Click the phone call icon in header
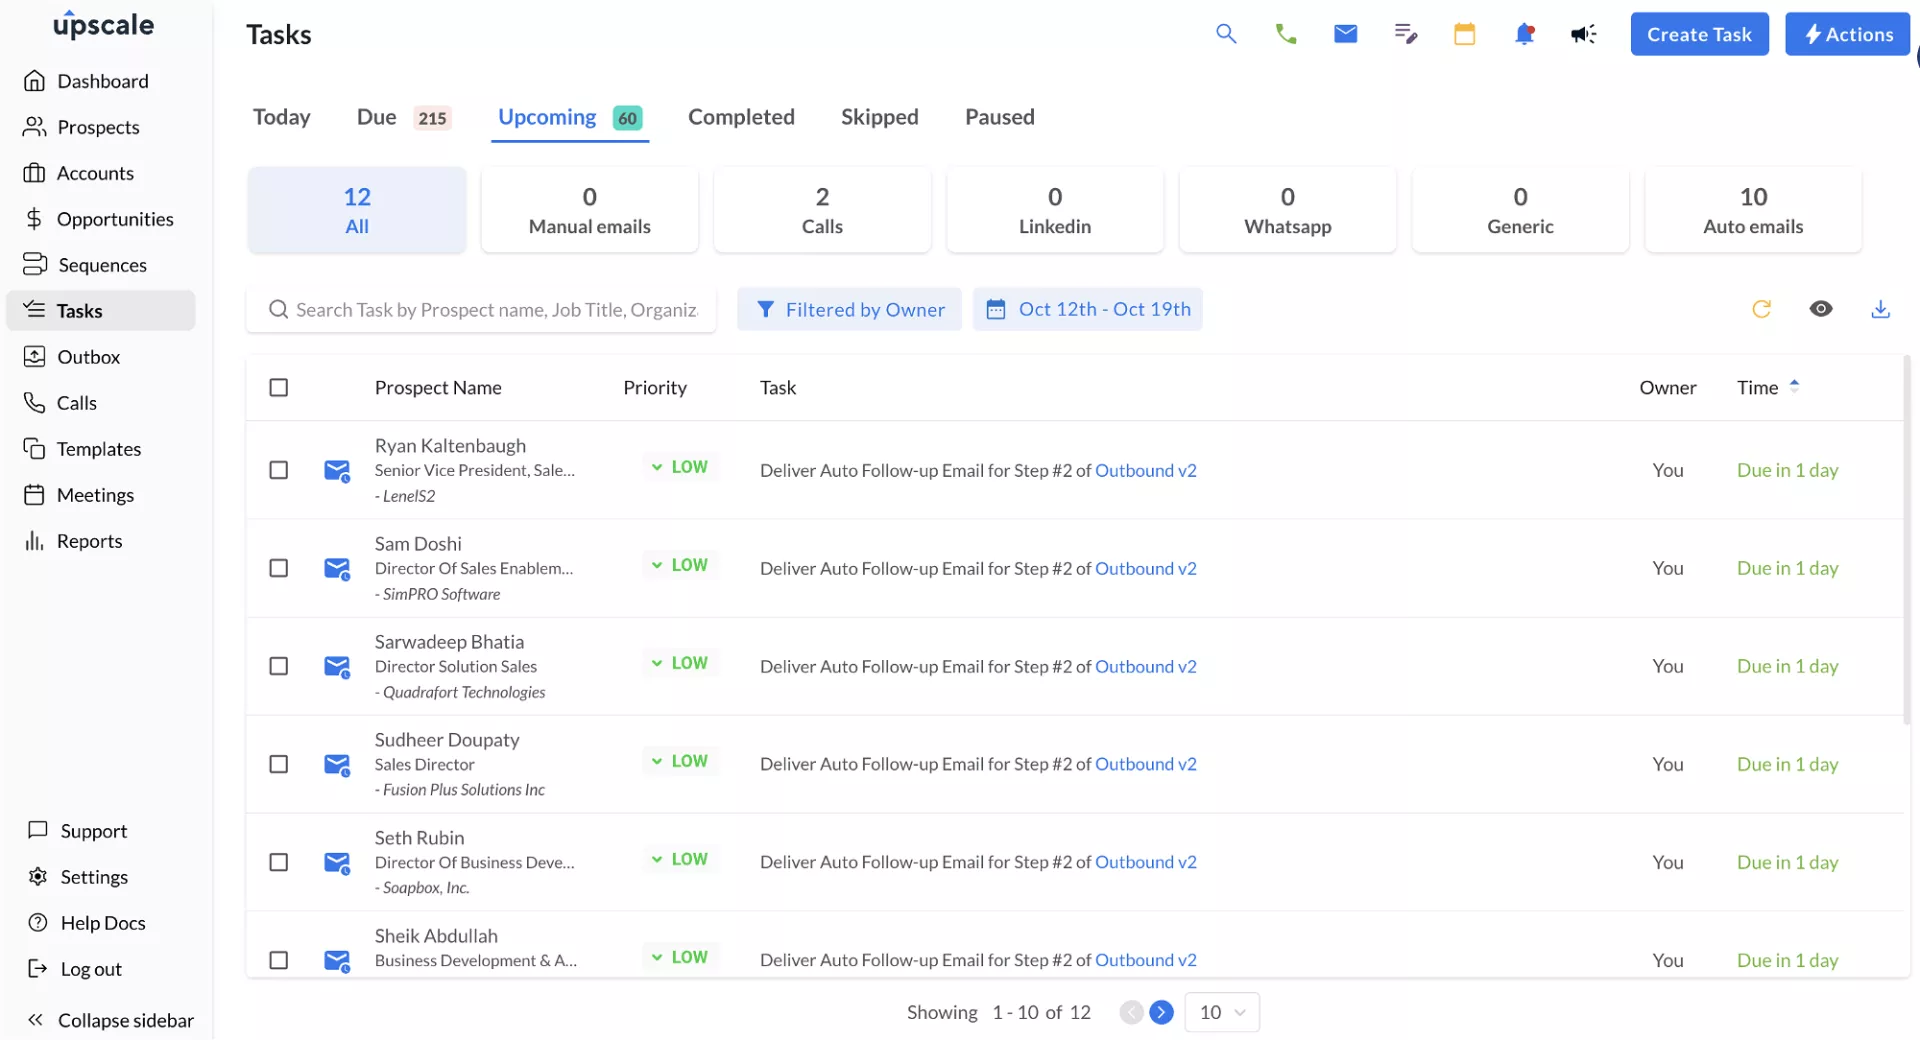The width and height of the screenshot is (1920, 1040). pos(1286,34)
